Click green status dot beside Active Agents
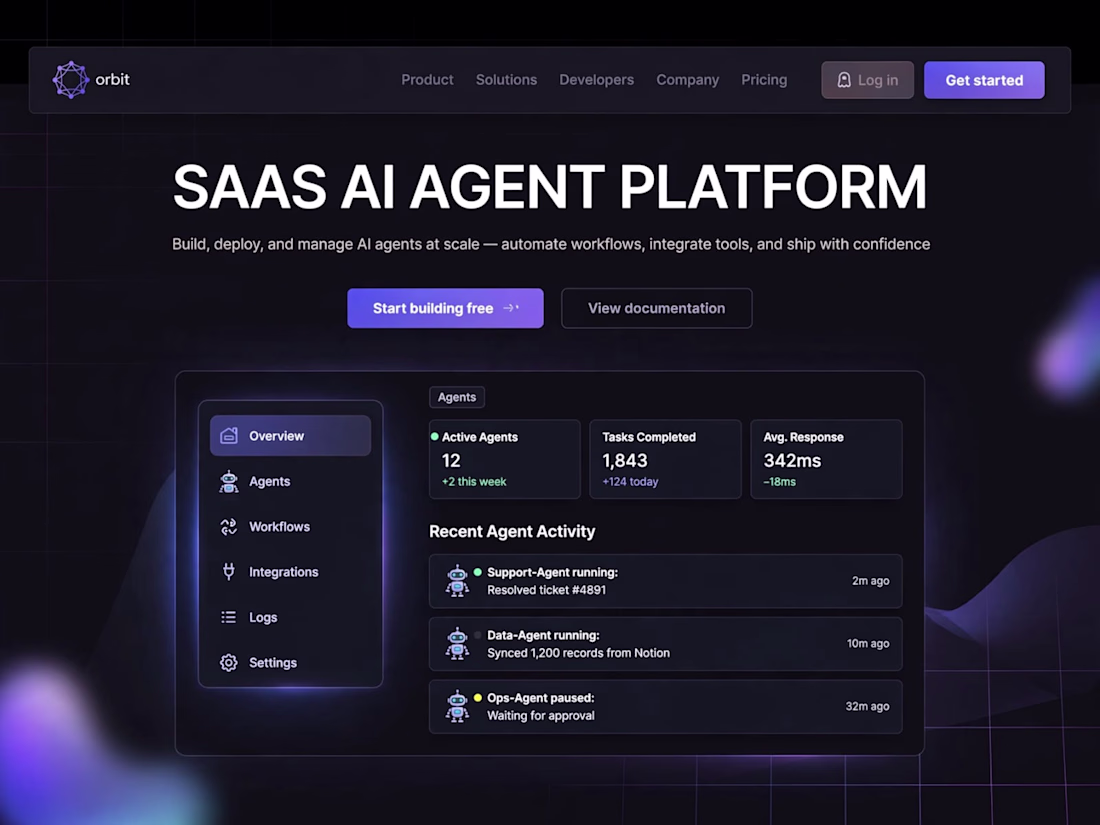1100x825 pixels. (435, 436)
